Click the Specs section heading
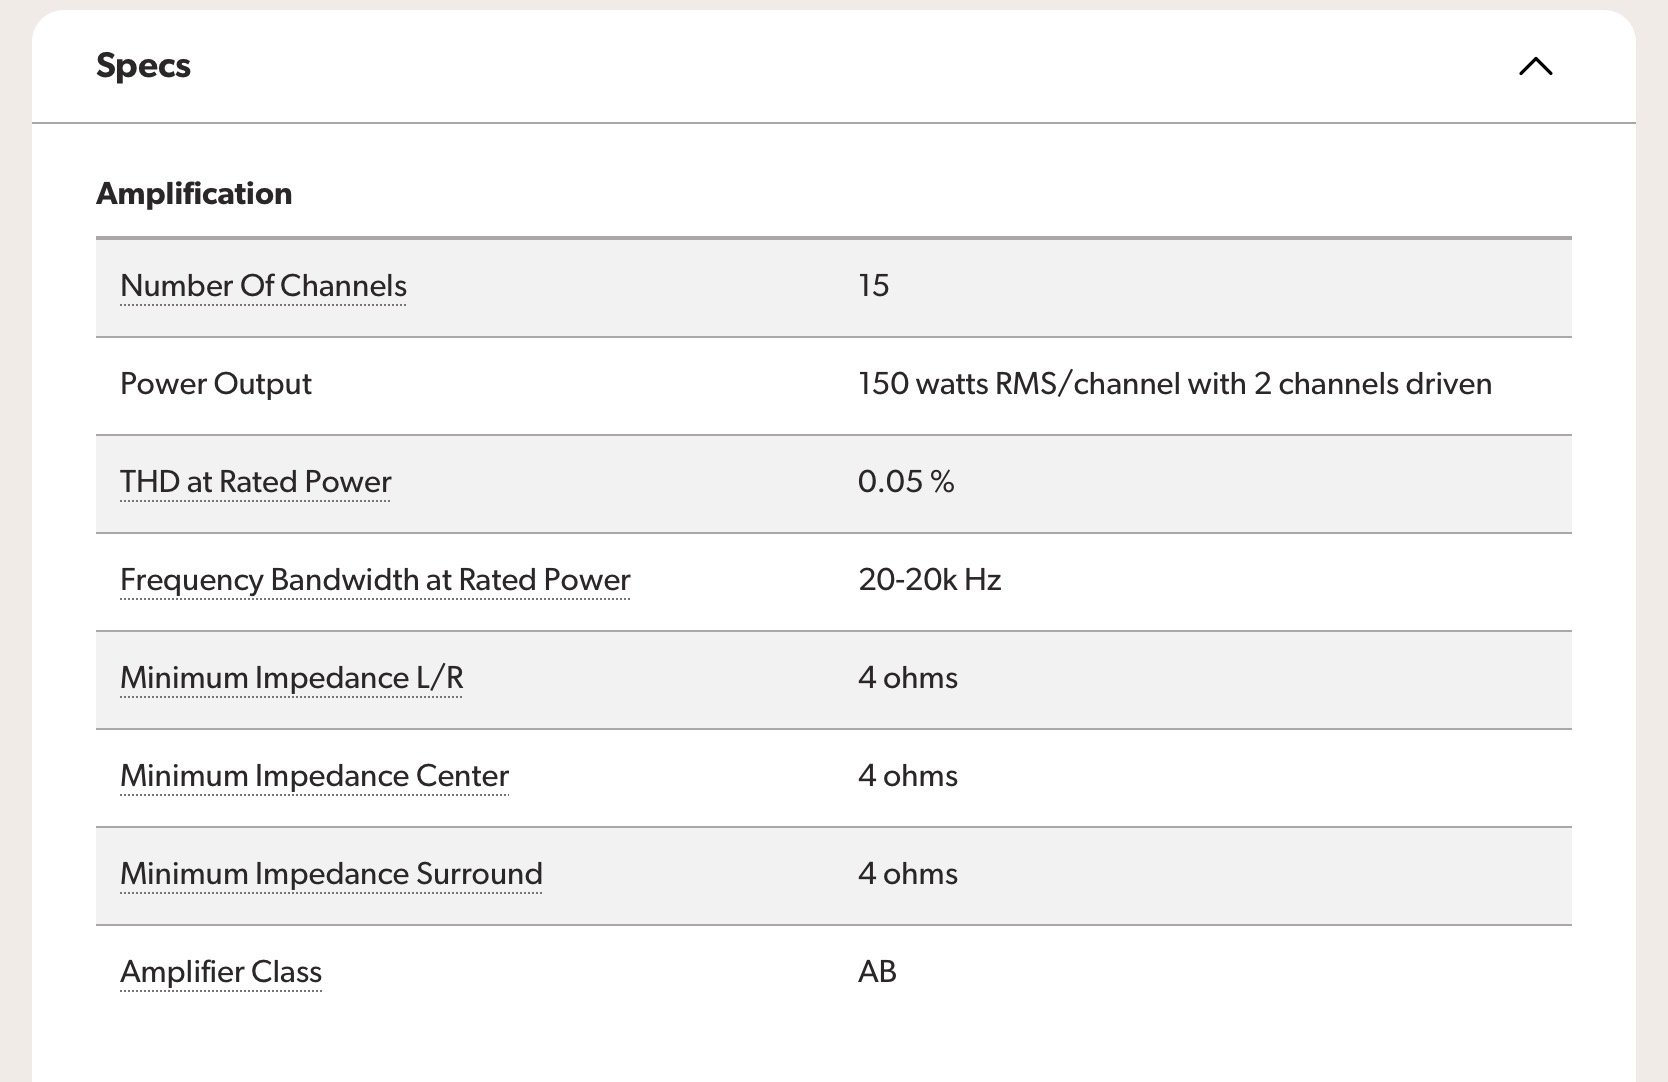 (x=143, y=66)
